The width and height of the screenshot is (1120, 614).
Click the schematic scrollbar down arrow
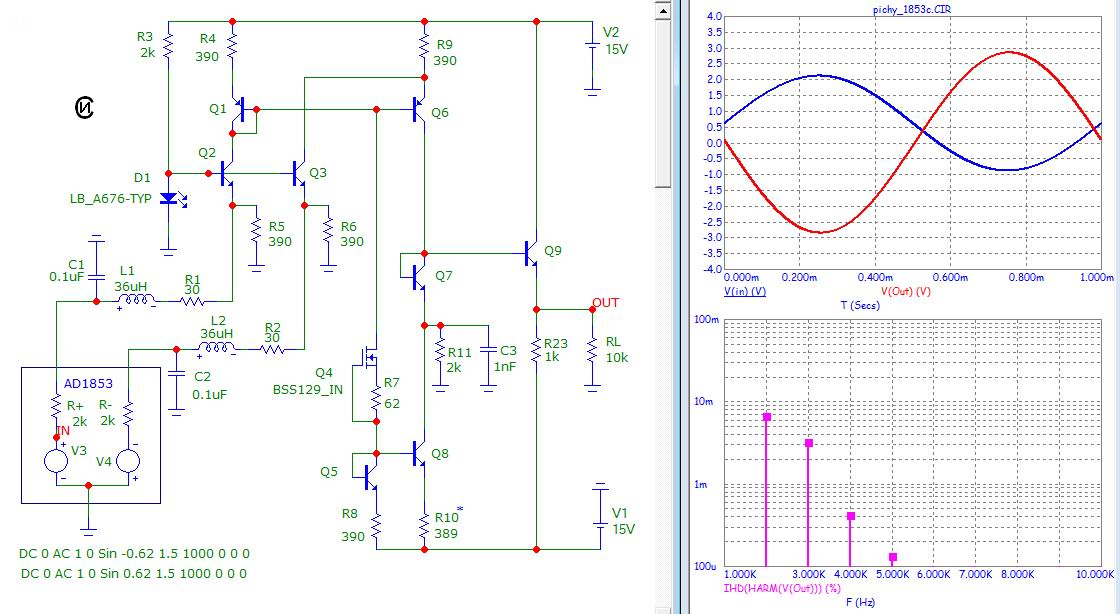tap(663, 604)
